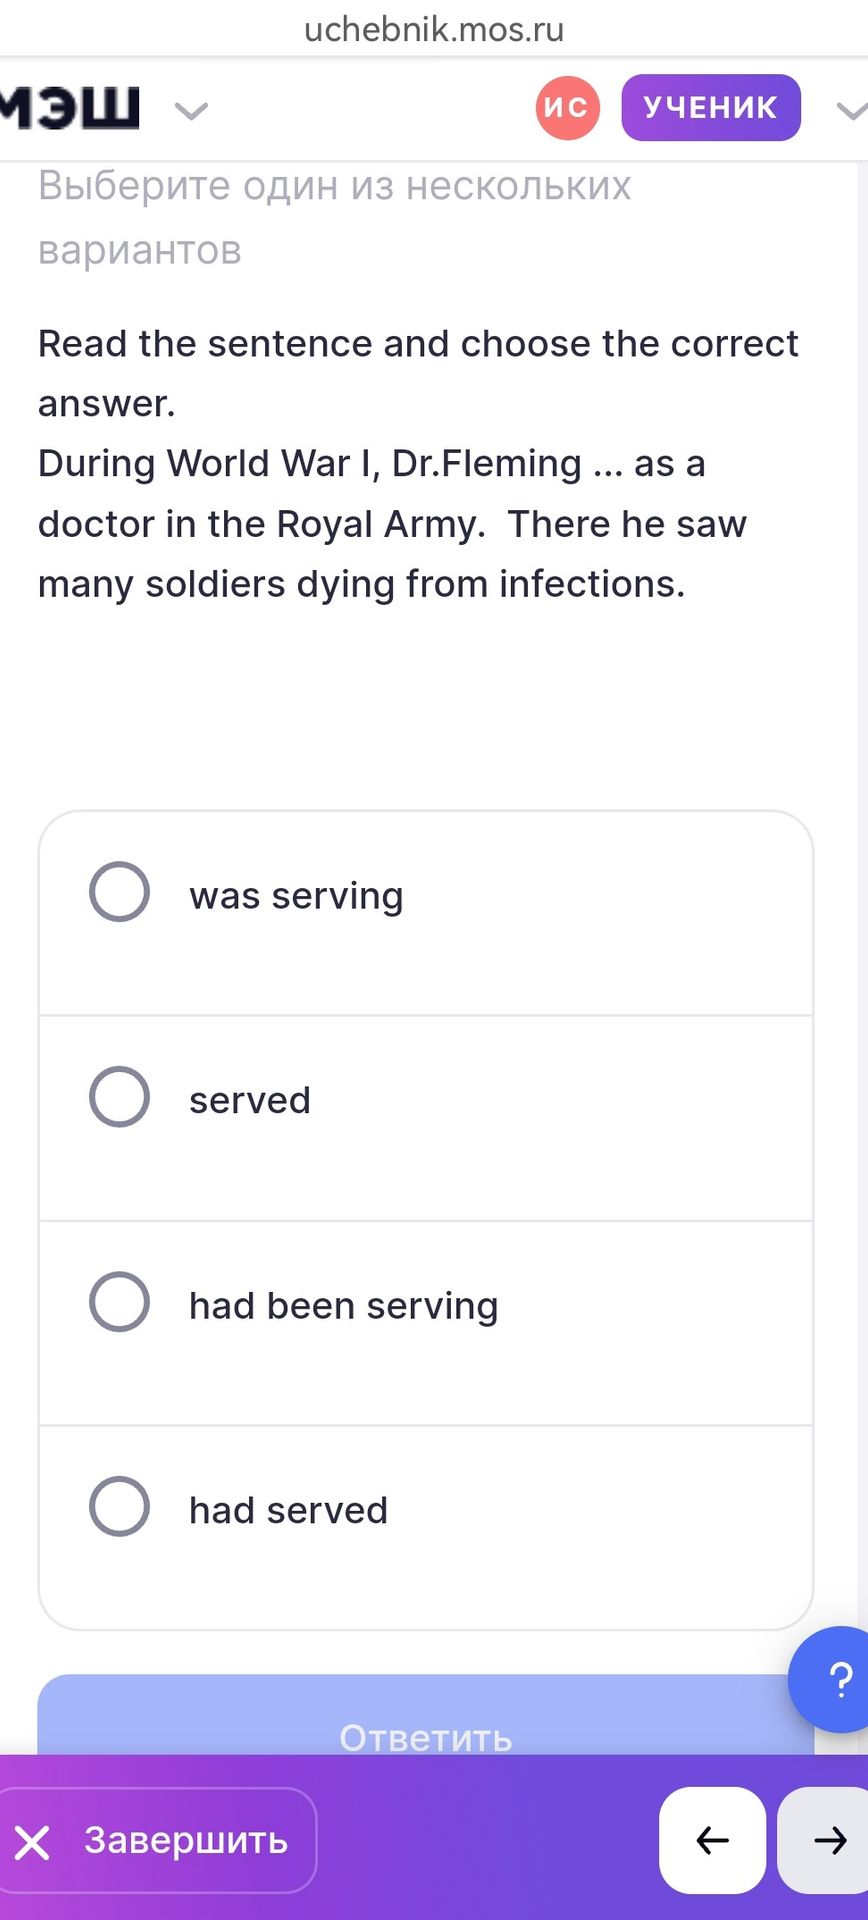Click the "was serving" answer text
The image size is (868, 1920).
pos(296,896)
